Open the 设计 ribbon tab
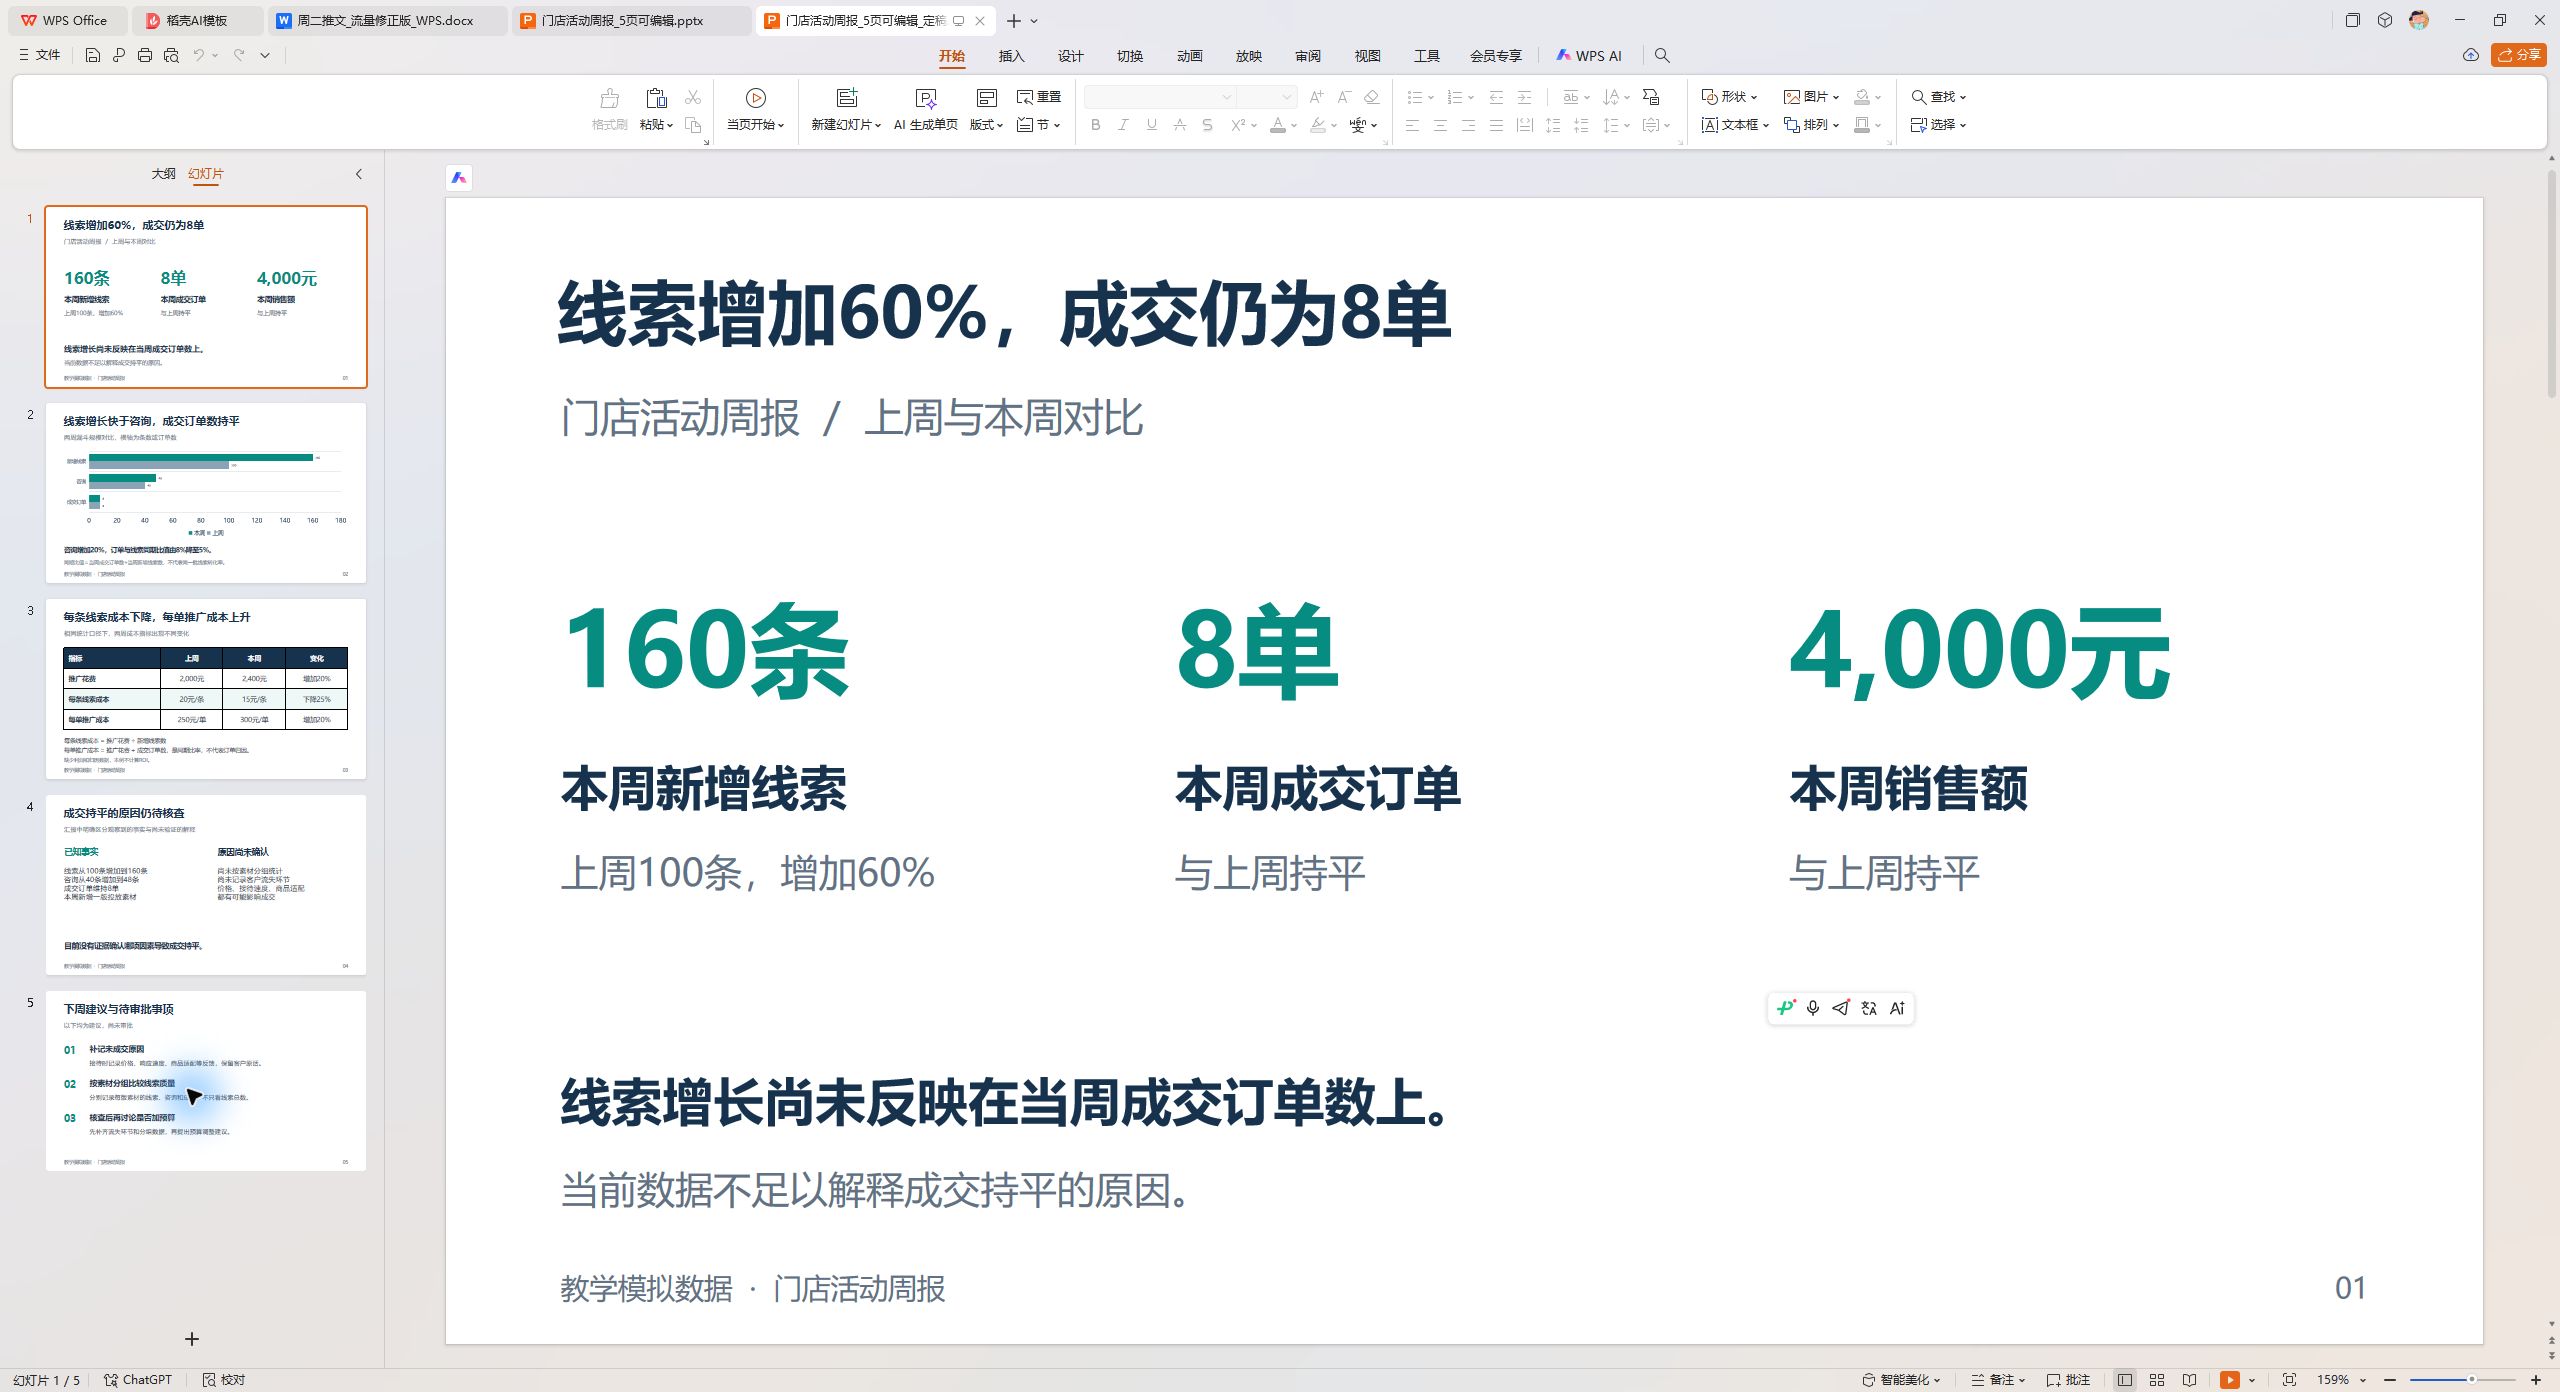 click(x=1070, y=56)
